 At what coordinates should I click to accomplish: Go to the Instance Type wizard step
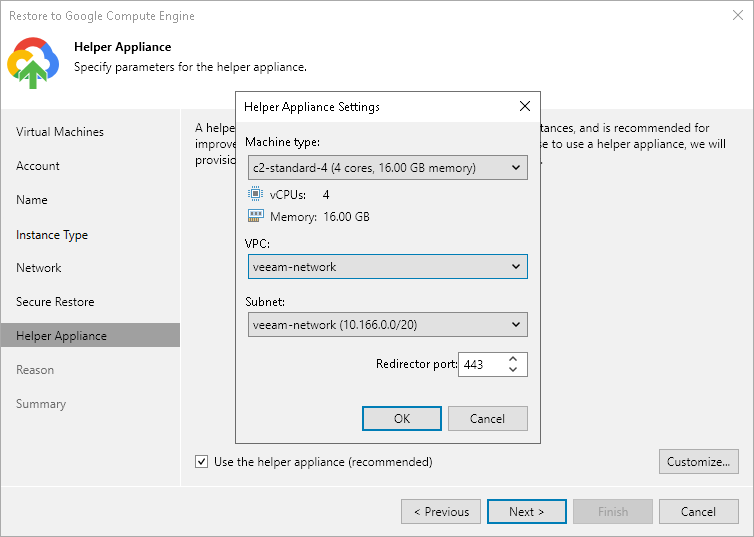(52, 235)
